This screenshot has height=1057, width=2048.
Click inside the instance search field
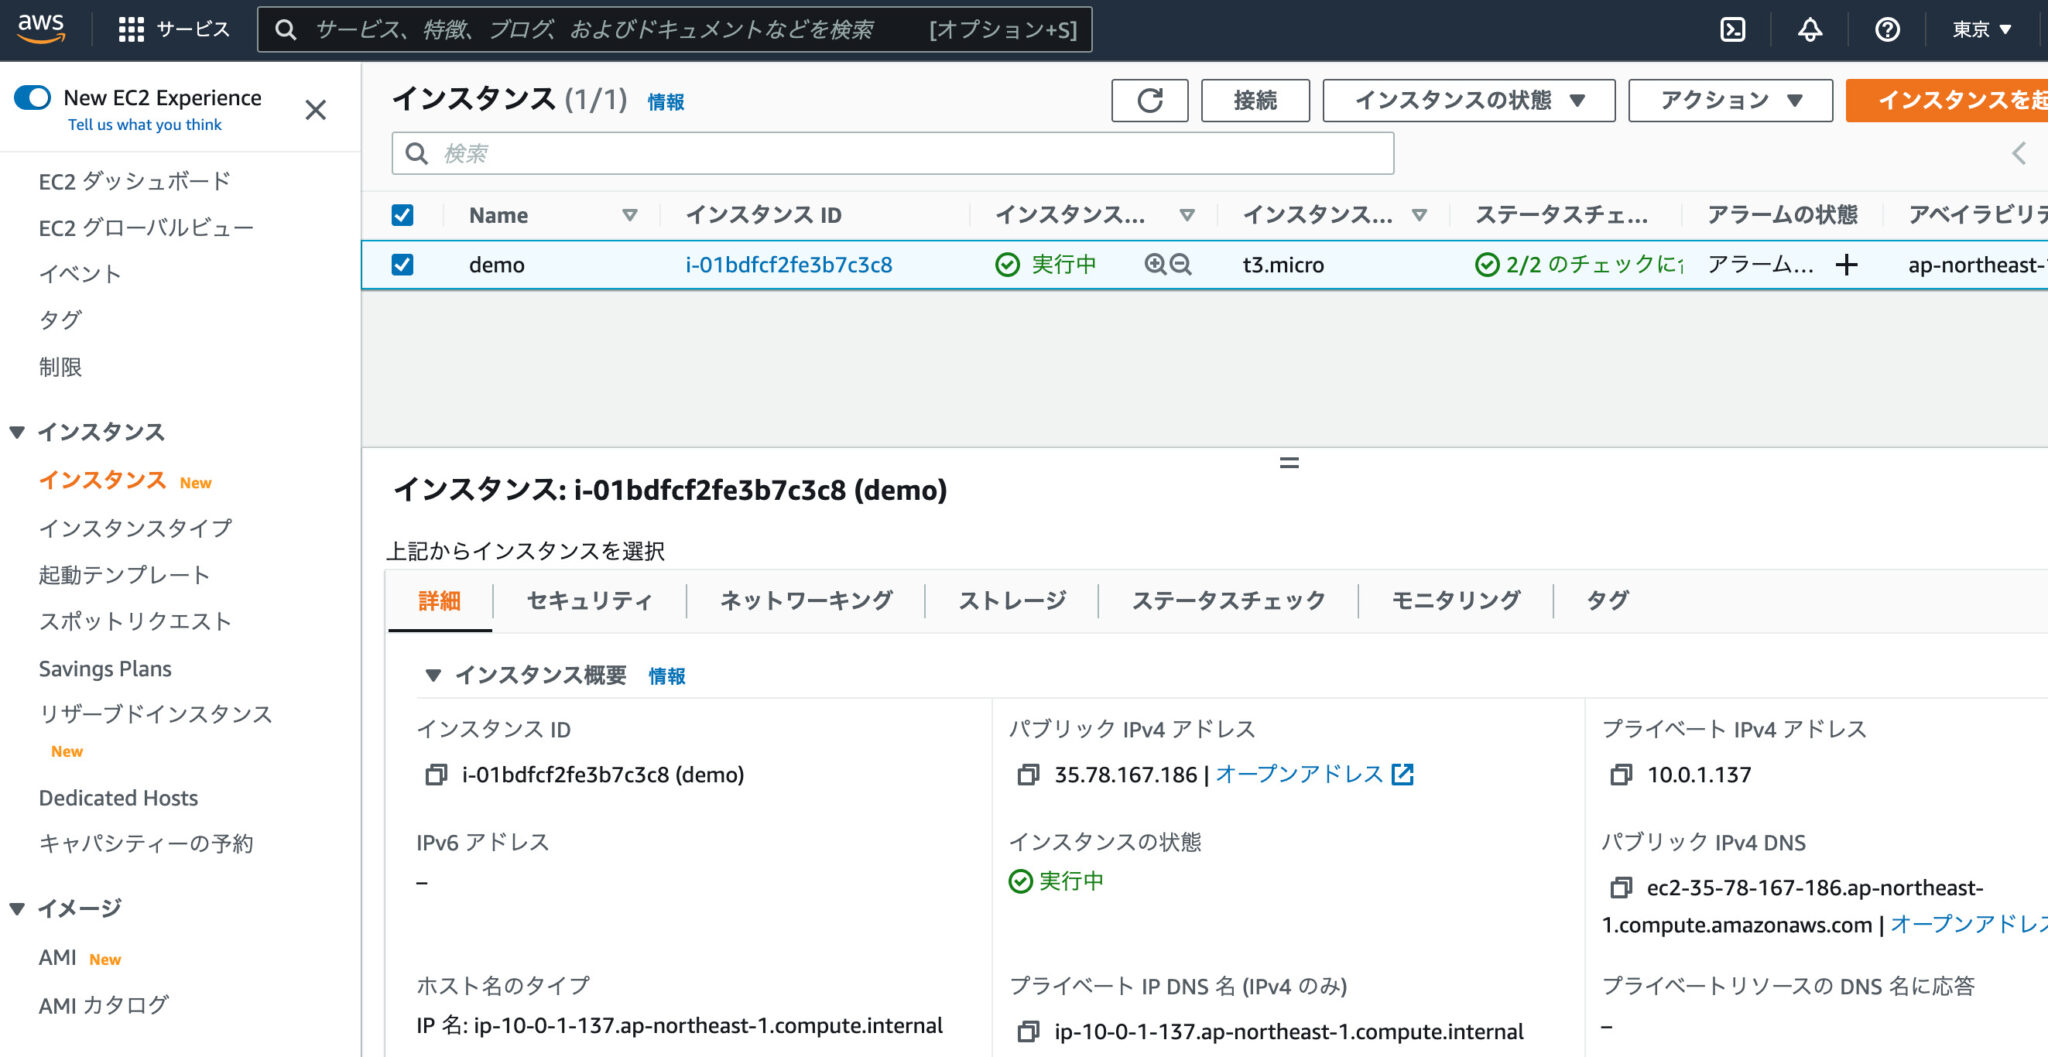pyautogui.click(x=890, y=153)
